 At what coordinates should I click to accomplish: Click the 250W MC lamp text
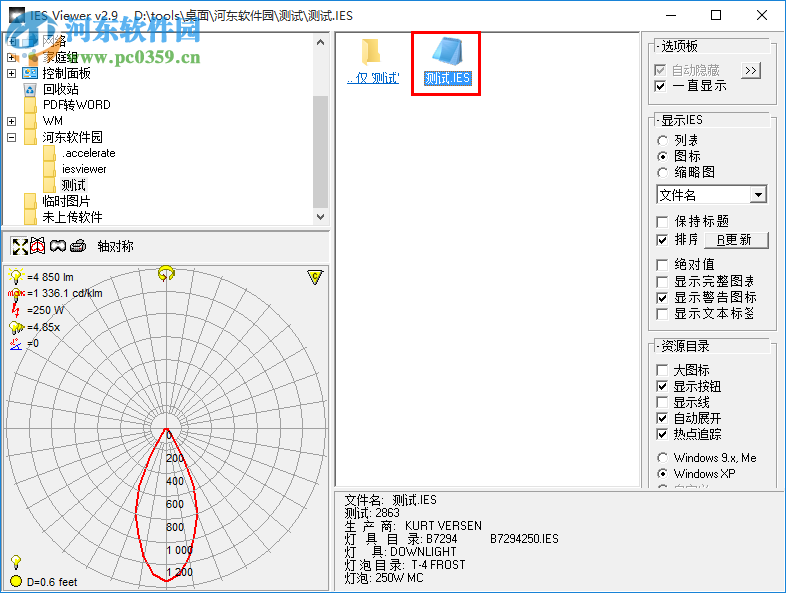pos(399,578)
